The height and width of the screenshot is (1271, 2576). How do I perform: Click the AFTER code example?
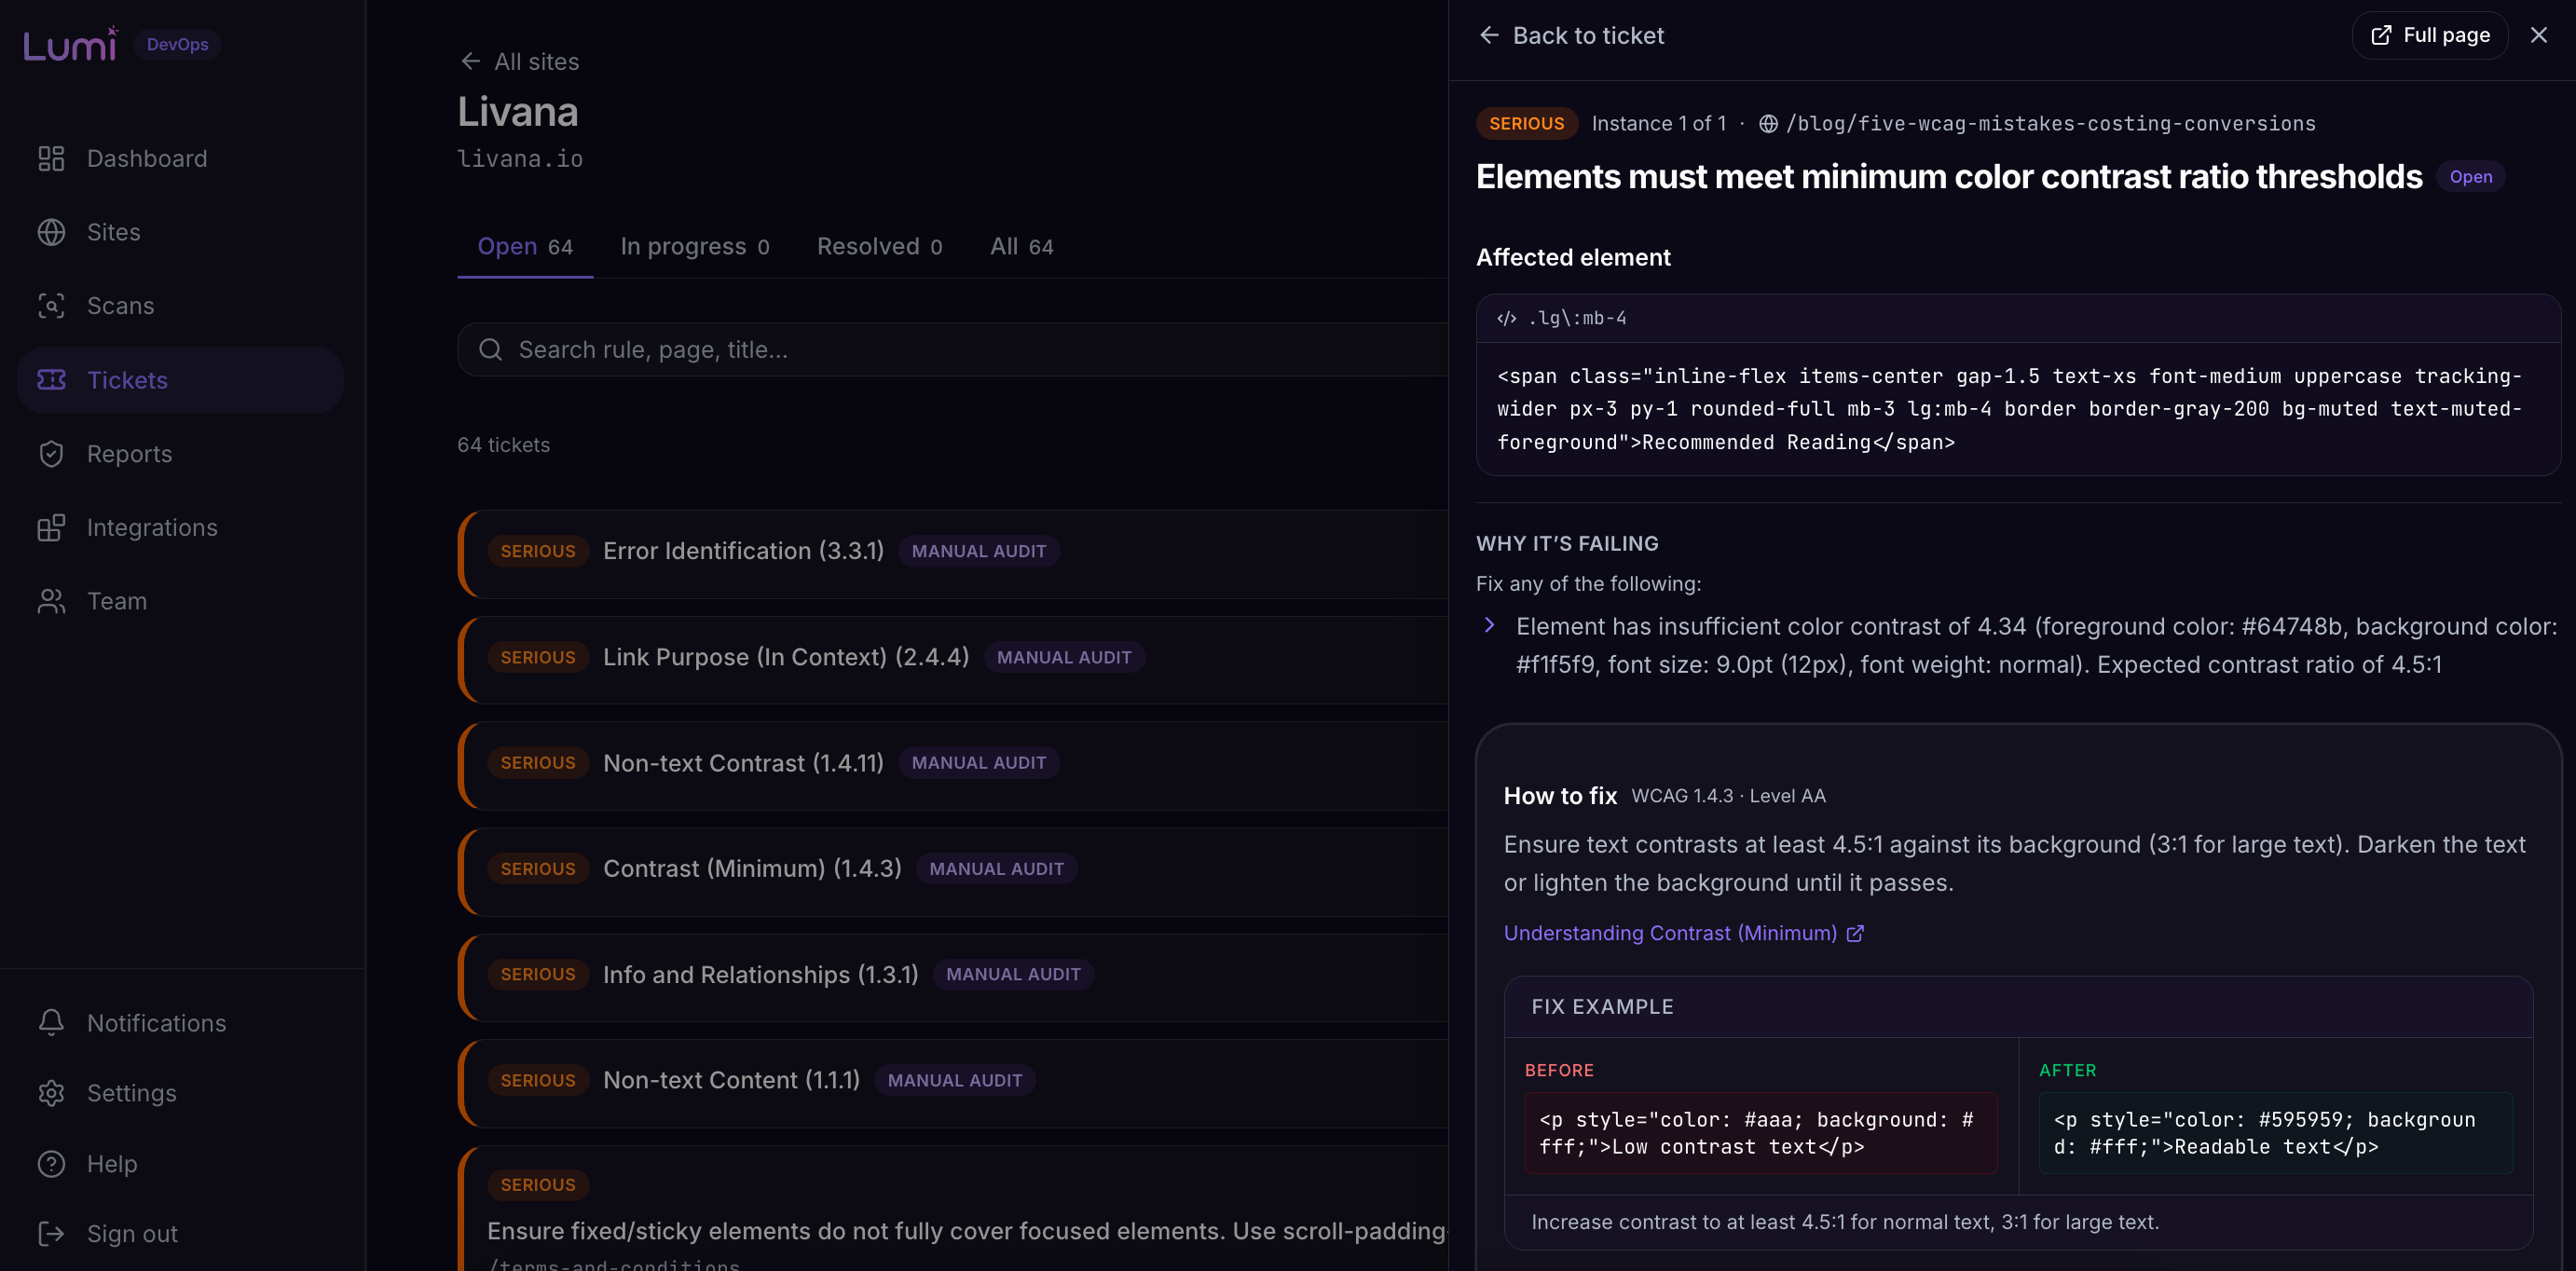tap(2275, 1133)
